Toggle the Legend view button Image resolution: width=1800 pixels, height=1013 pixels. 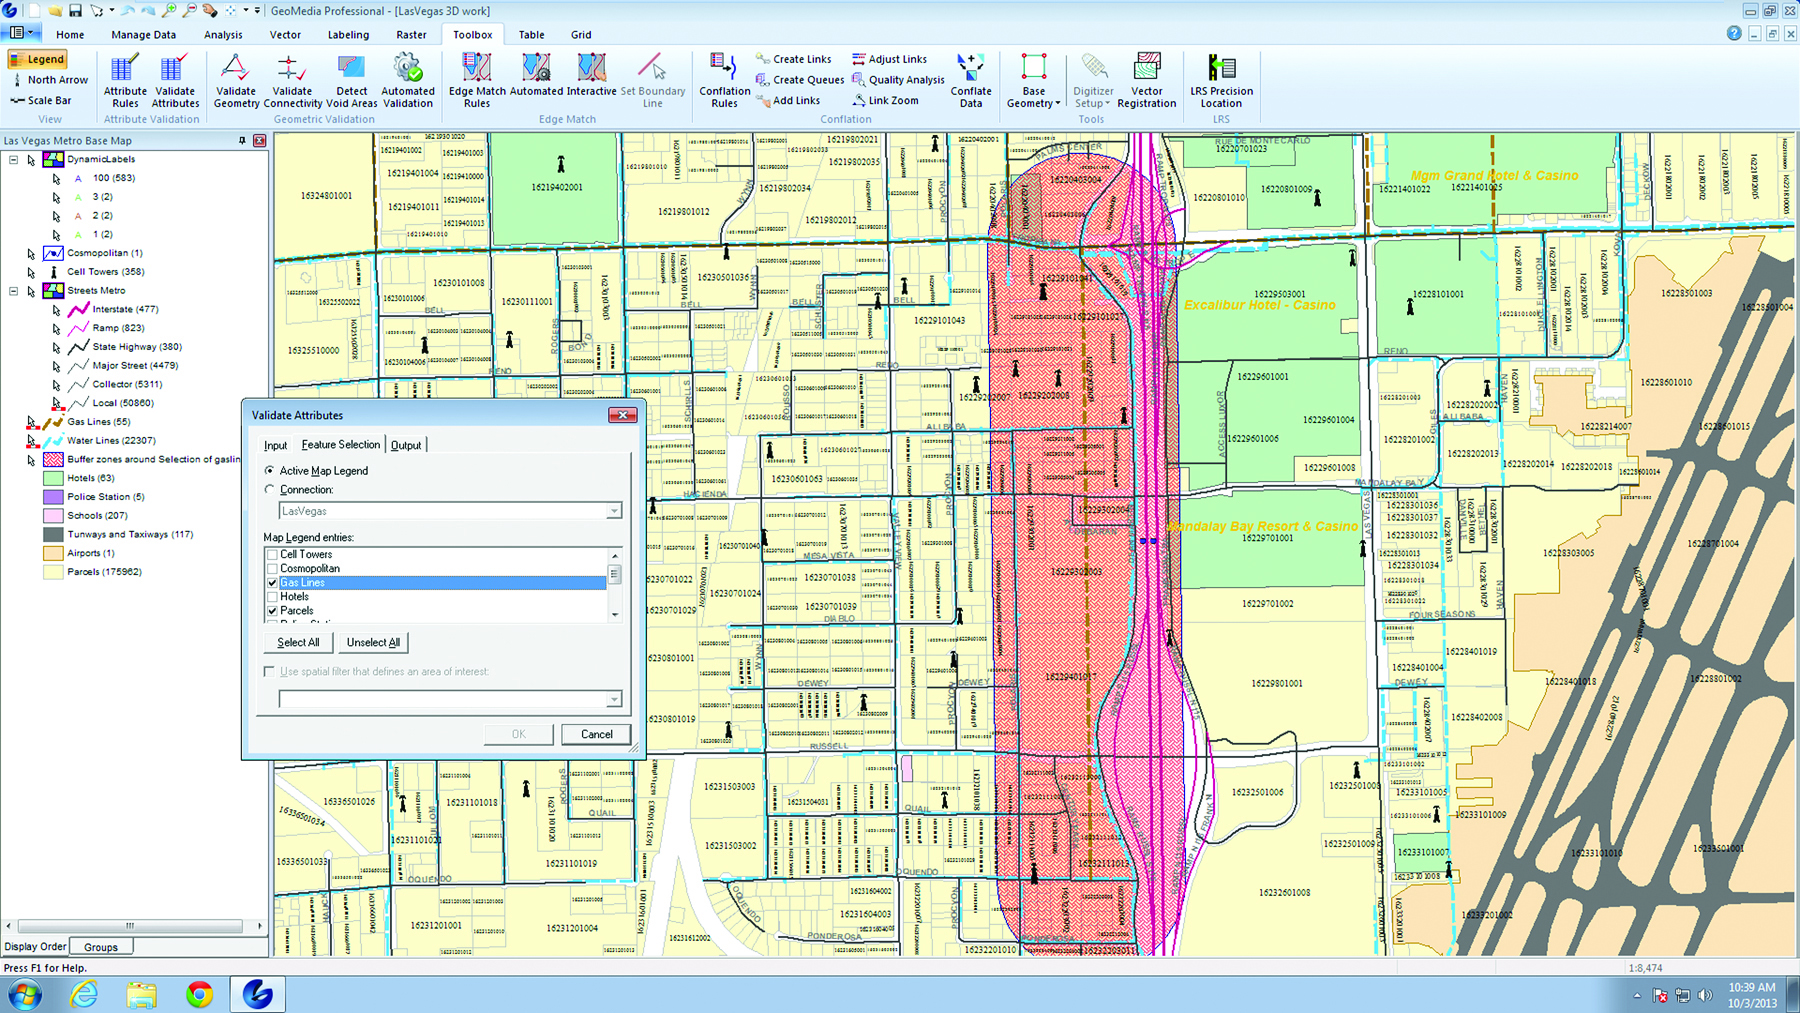pyautogui.click(x=37, y=59)
